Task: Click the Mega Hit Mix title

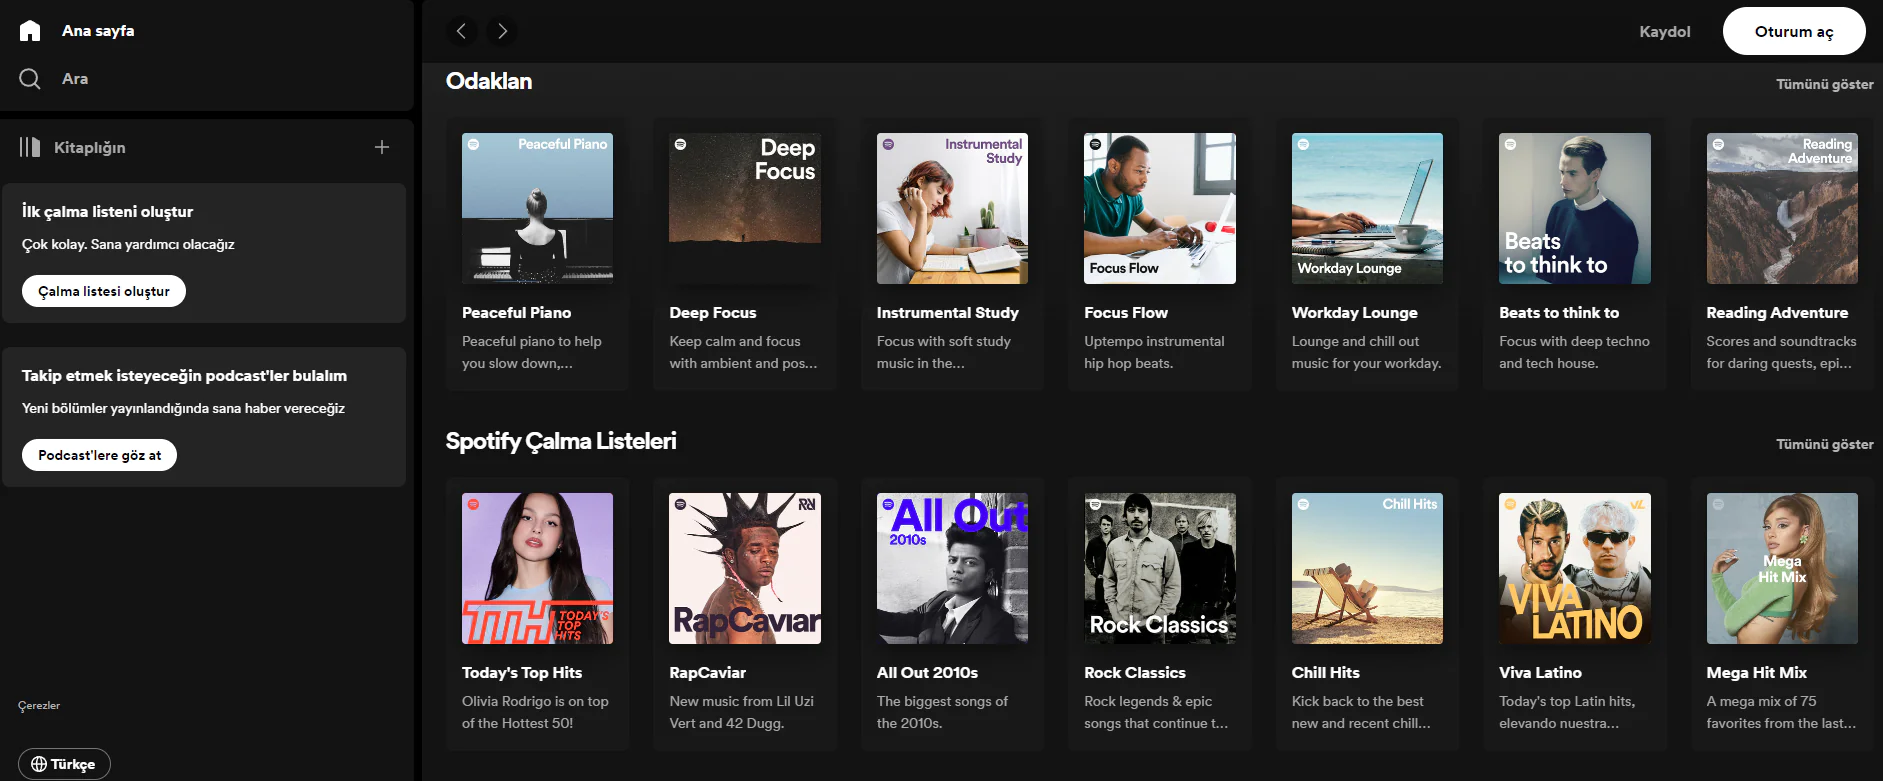Action: click(1757, 673)
